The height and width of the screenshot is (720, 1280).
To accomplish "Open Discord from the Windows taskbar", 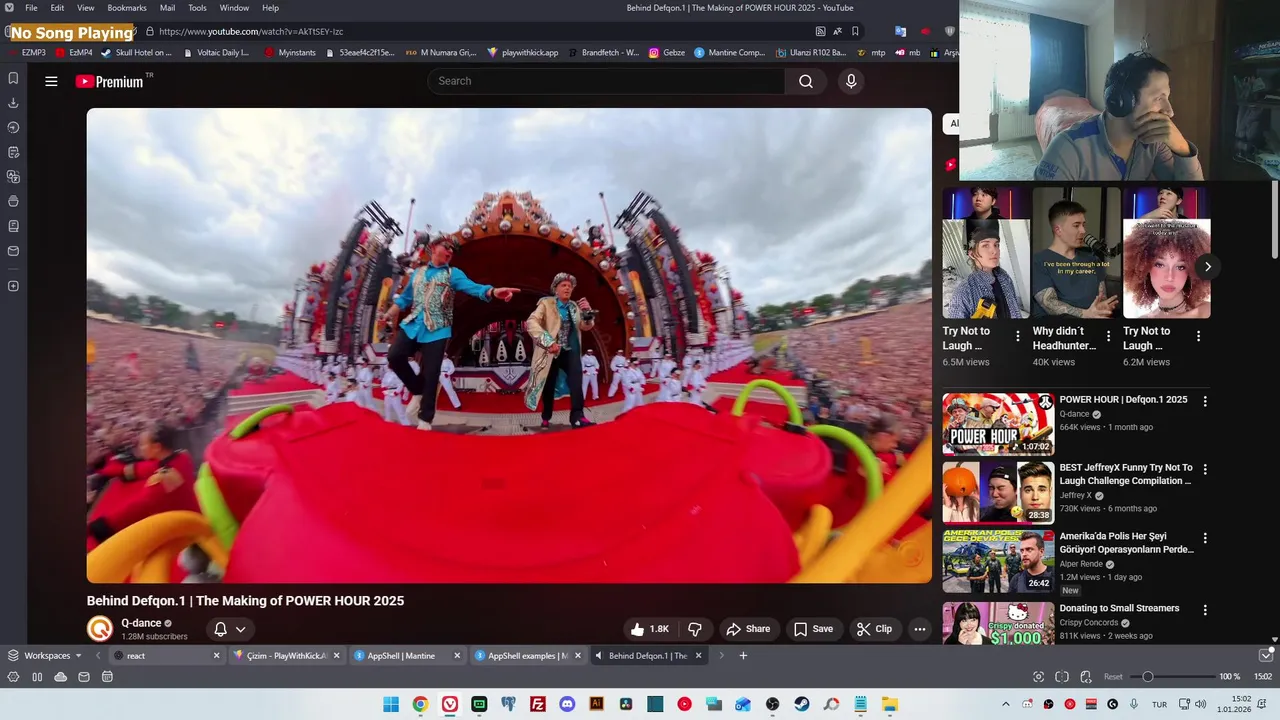I will (x=567, y=704).
